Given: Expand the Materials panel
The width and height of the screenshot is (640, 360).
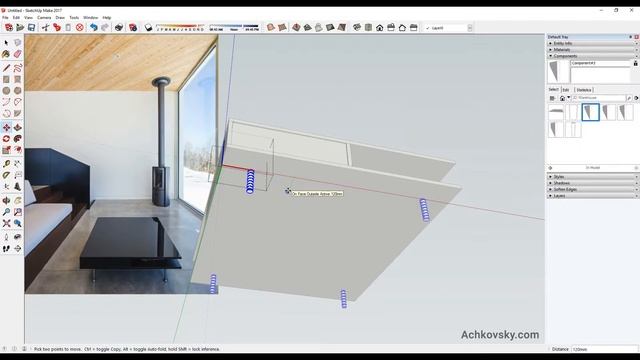Looking at the screenshot, I should (592, 49).
